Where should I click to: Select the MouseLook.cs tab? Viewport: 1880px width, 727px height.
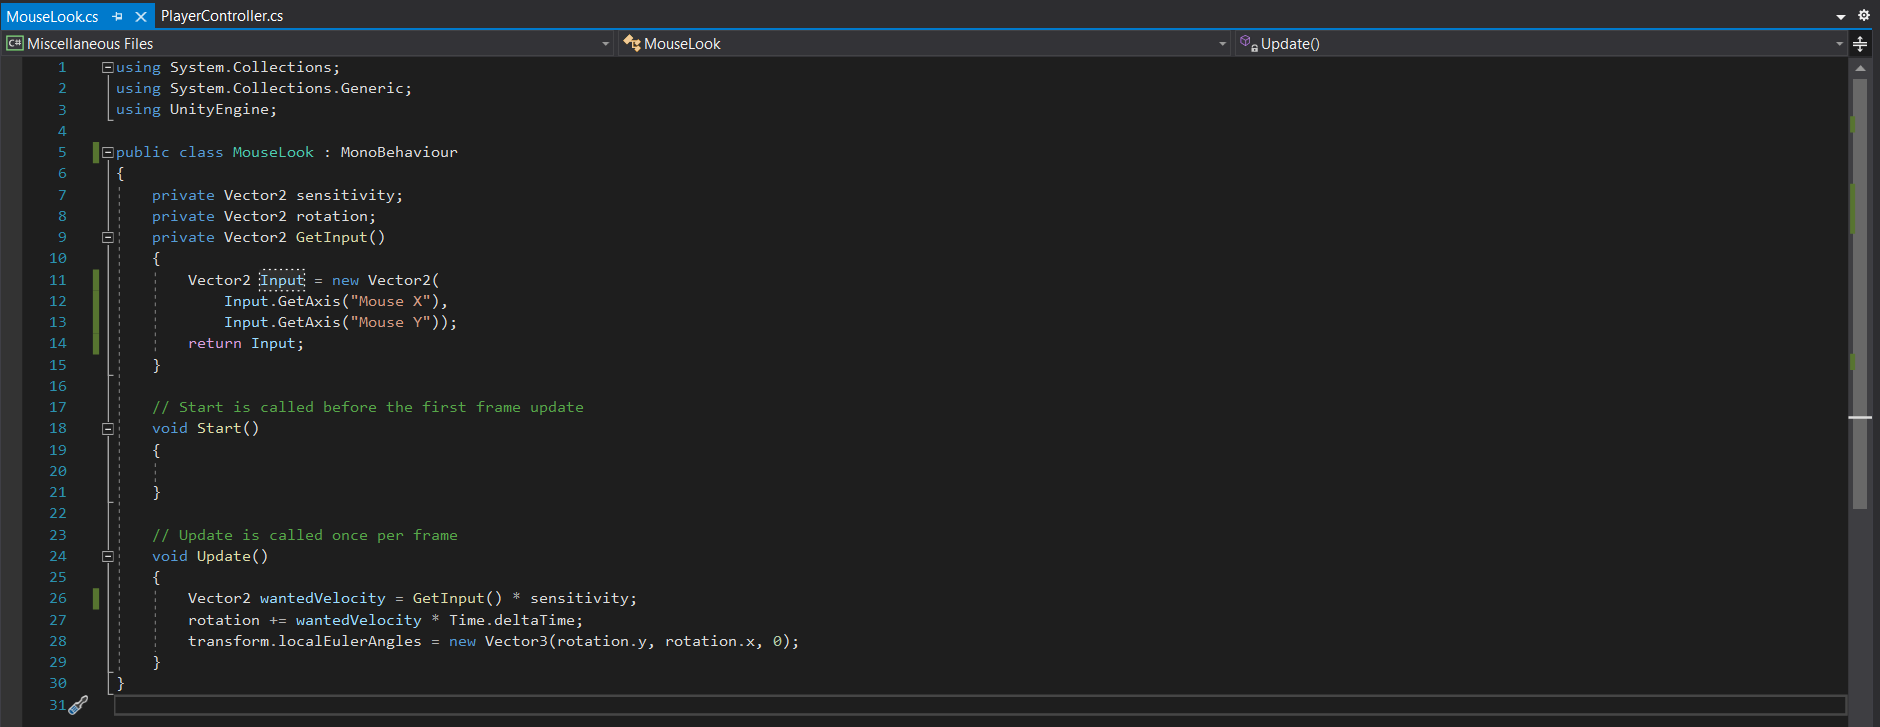tap(52, 16)
